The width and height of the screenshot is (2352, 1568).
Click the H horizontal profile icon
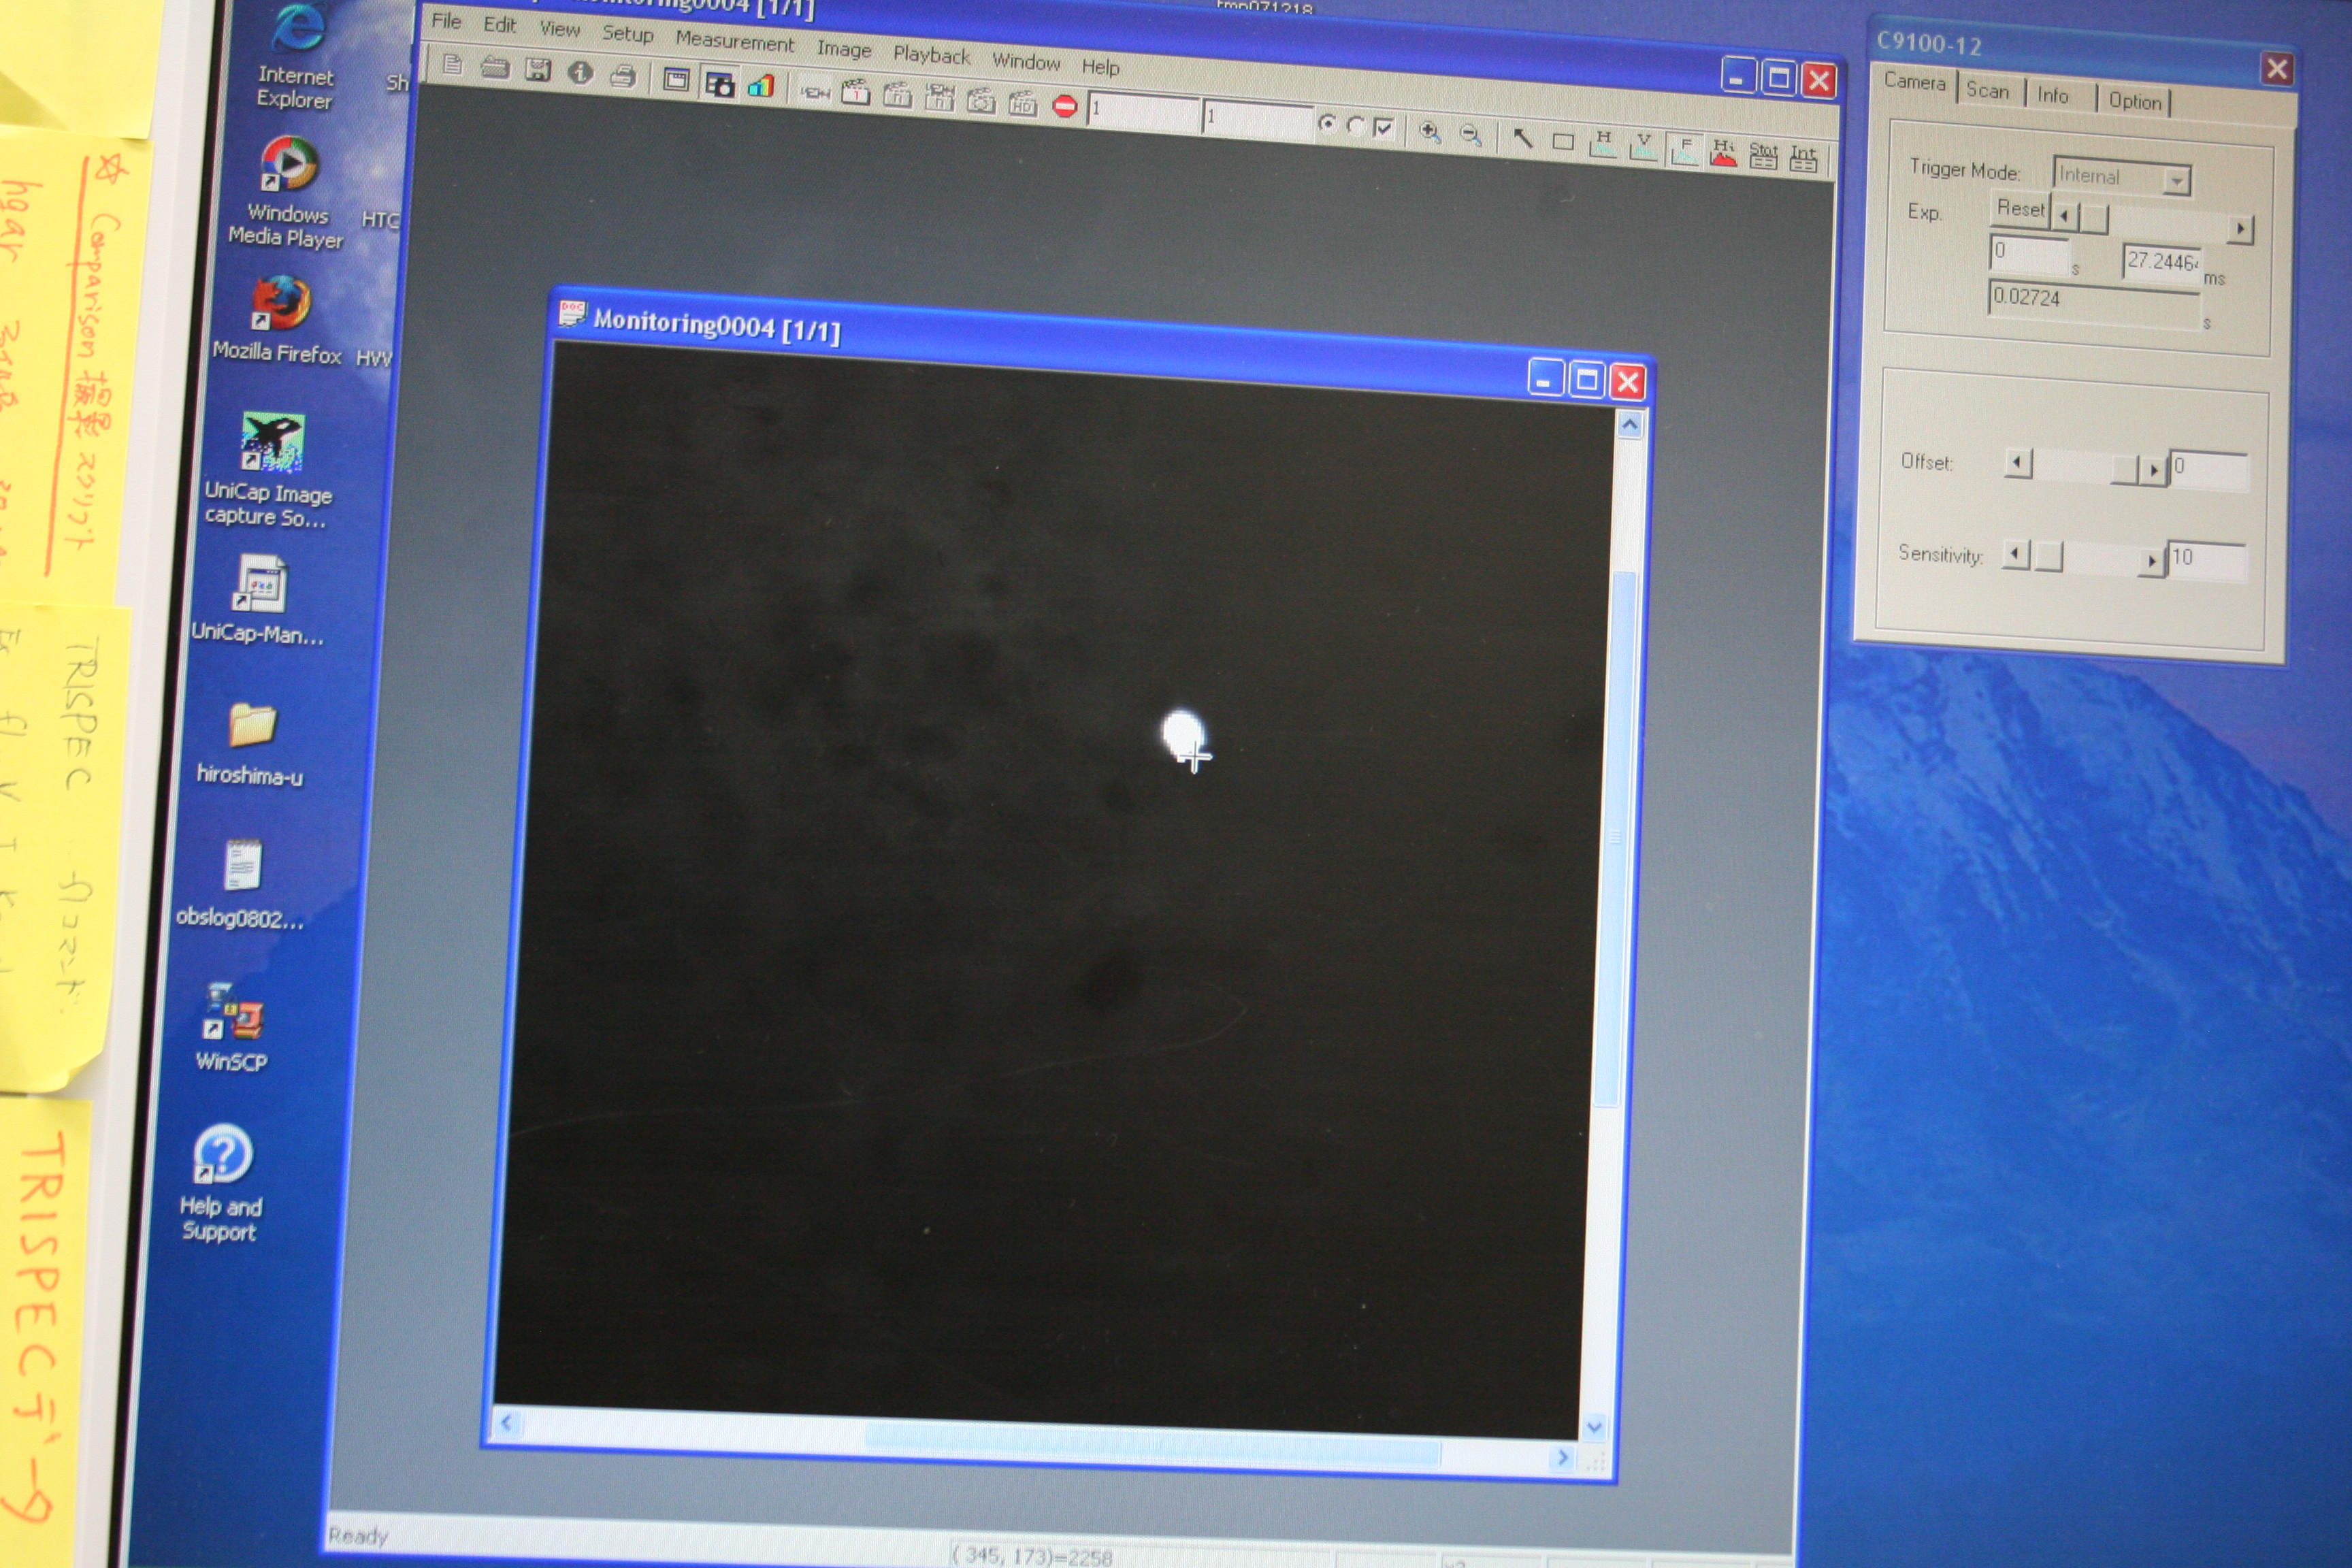(x=1603, y=144)
